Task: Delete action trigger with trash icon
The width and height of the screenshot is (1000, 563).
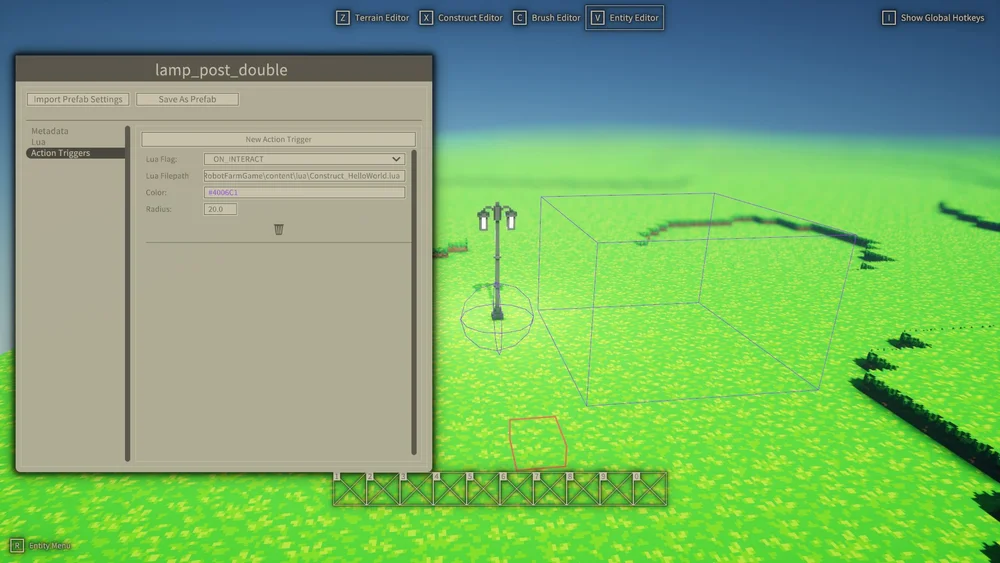Action: tap(279, 229)
